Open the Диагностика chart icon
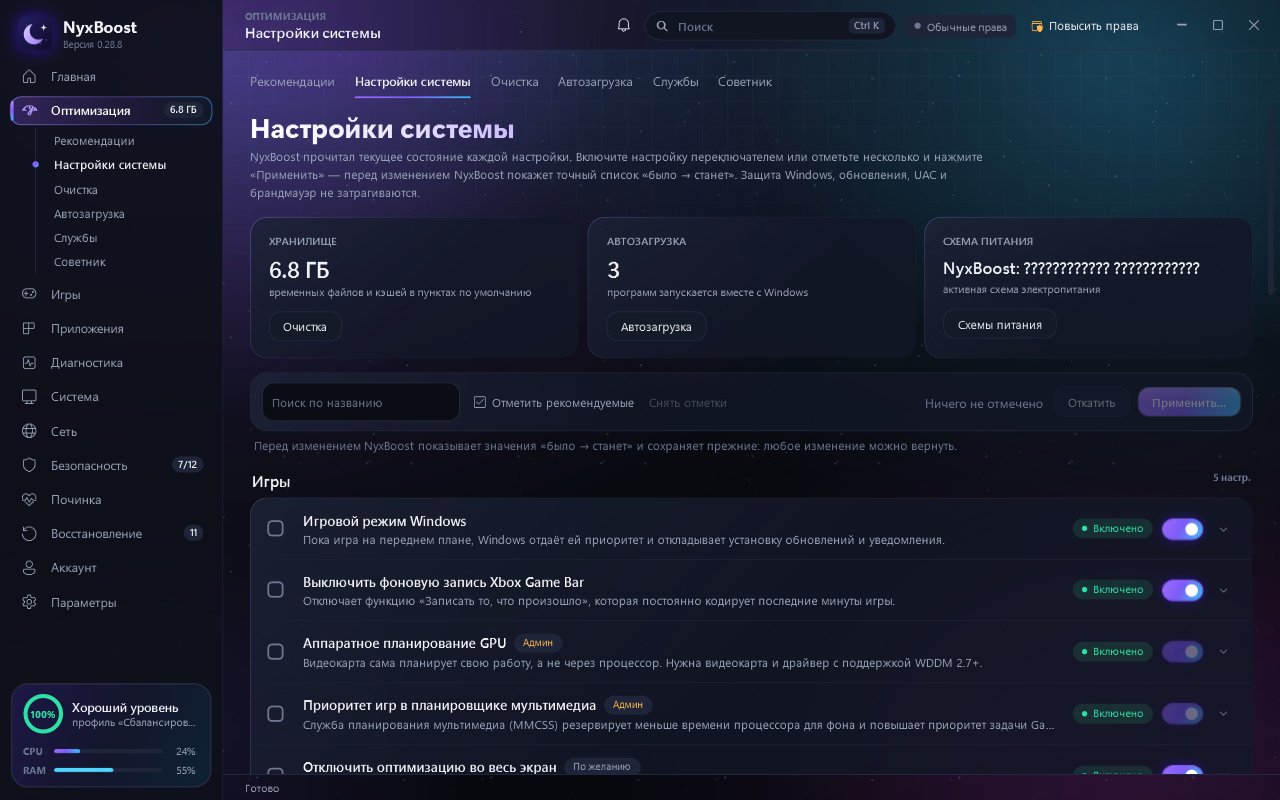1280x800 pixels. 30,363
